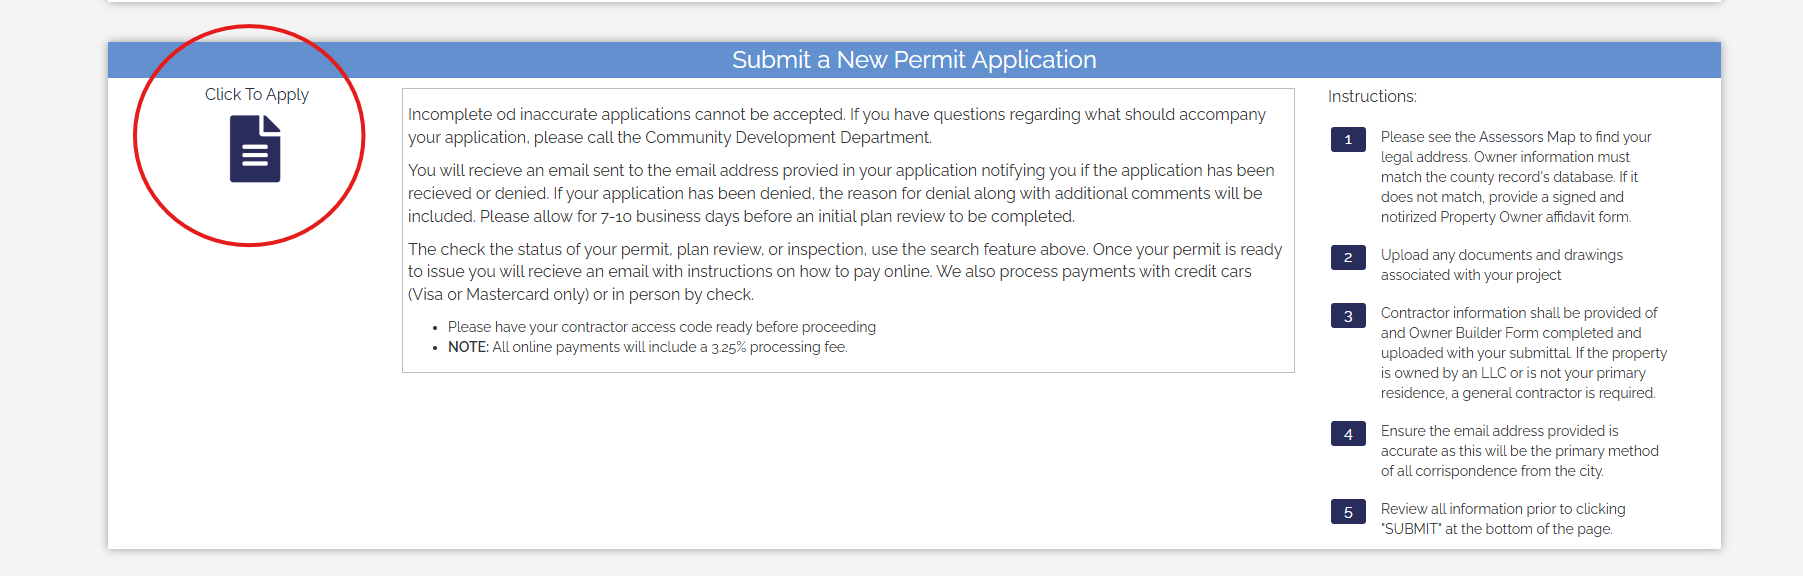Image resolution: width=1803 pixels, height=576 pixels.
Task: Click the contractor information instruction step
Action: (1521, 352)
